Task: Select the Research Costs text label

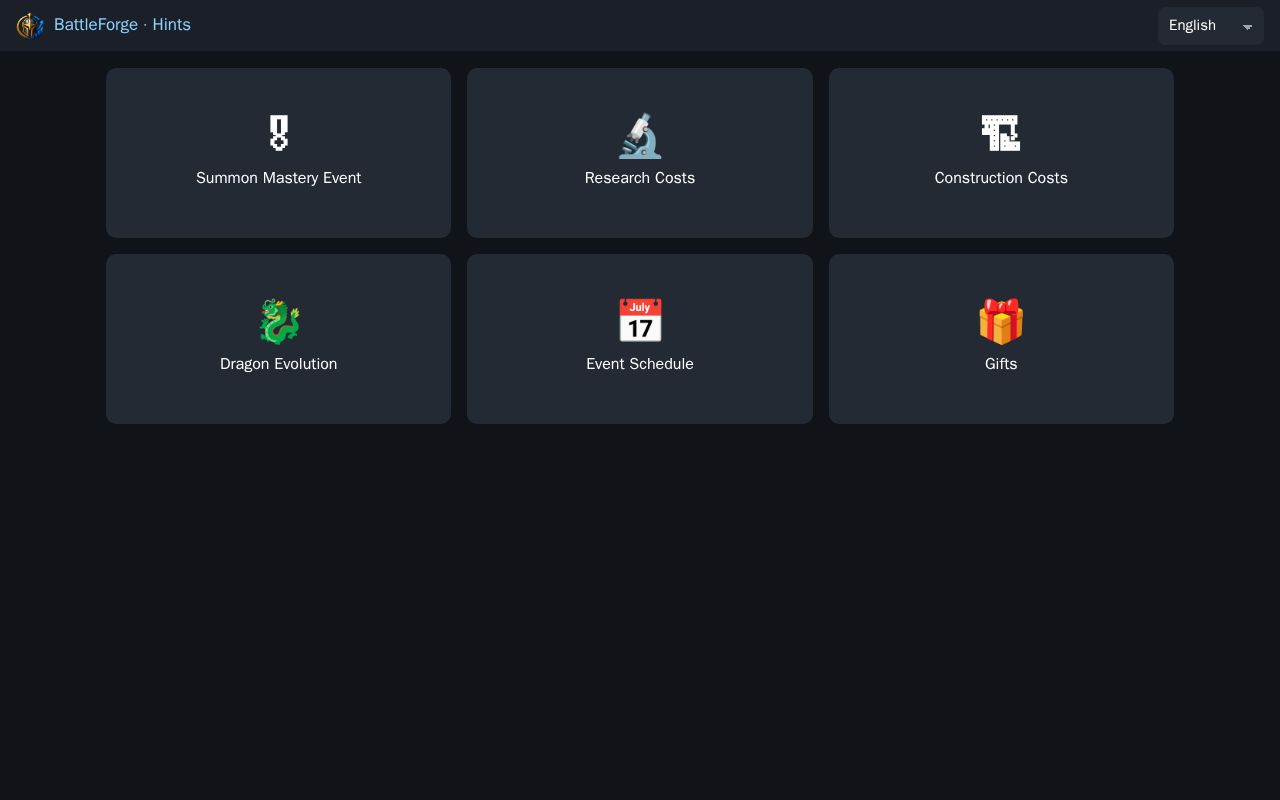Action: 640,178
